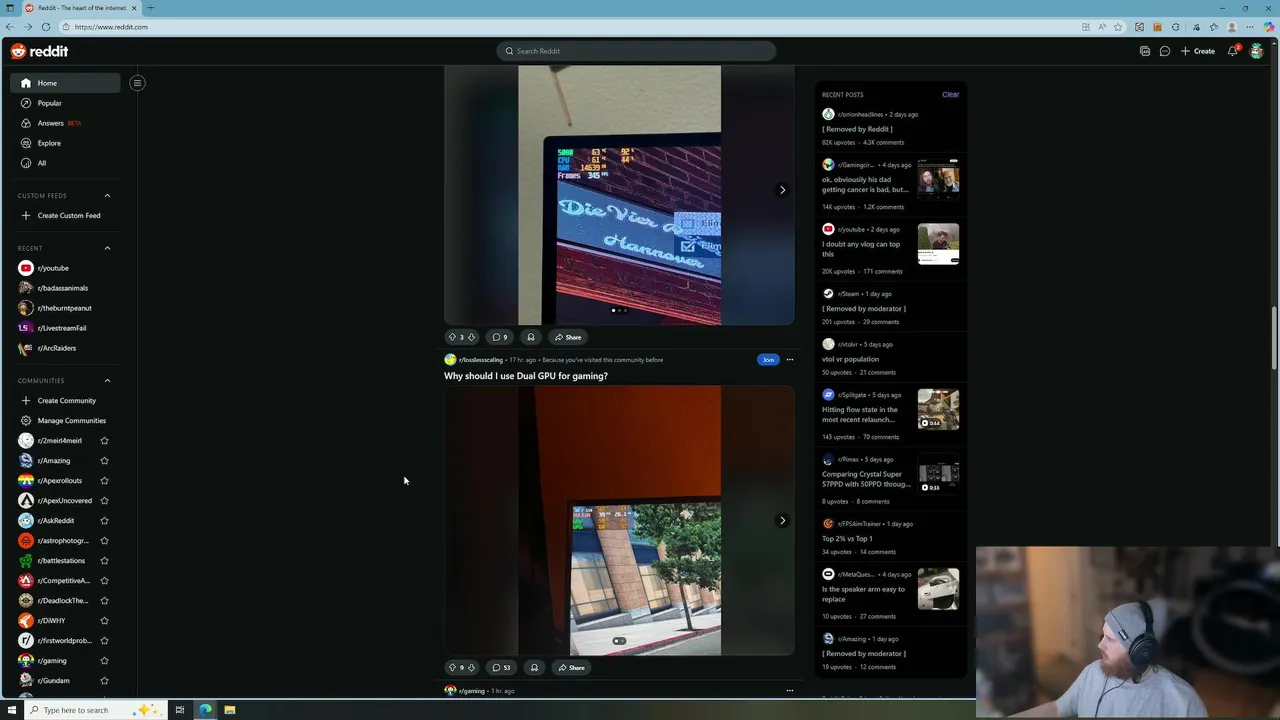
Task: Favorite r/Gundam with its star
Action: (x=104, y=681)
